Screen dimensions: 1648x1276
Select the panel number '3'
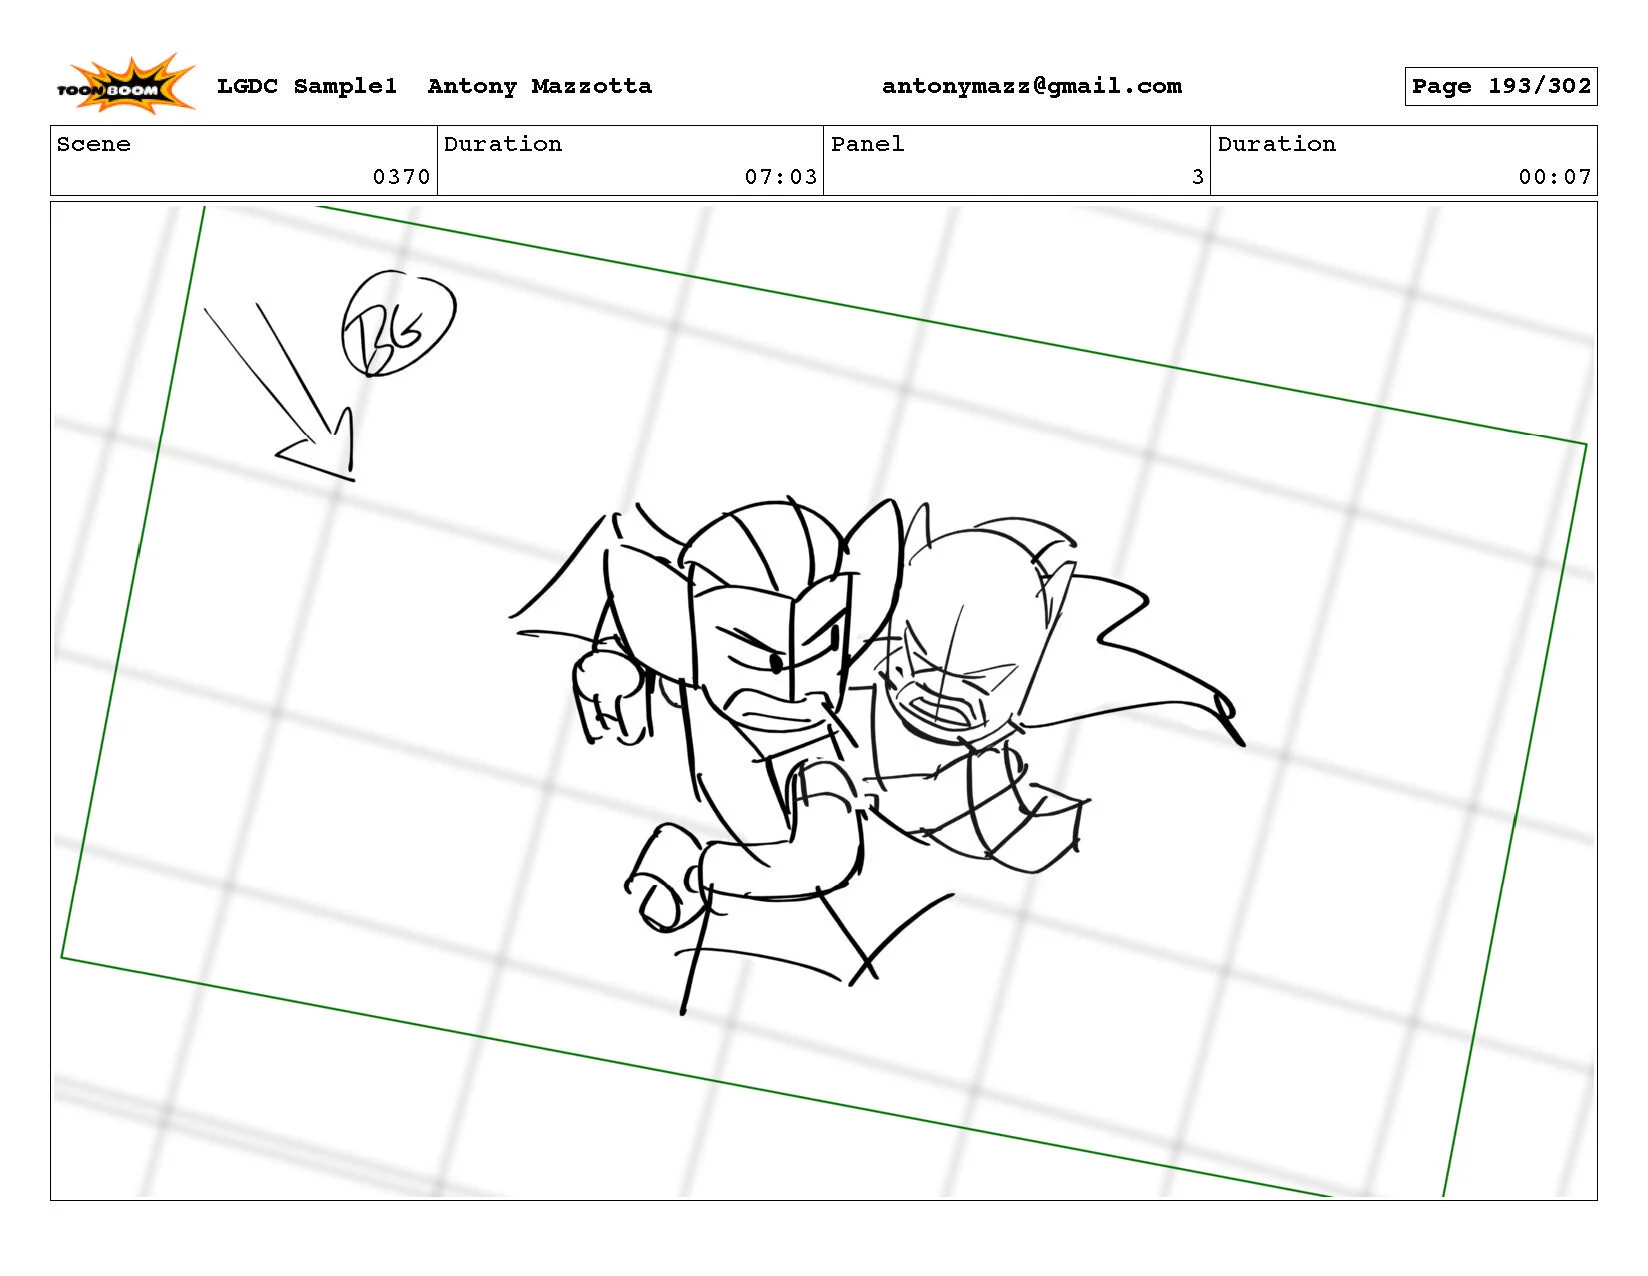tap(1197, 177)
